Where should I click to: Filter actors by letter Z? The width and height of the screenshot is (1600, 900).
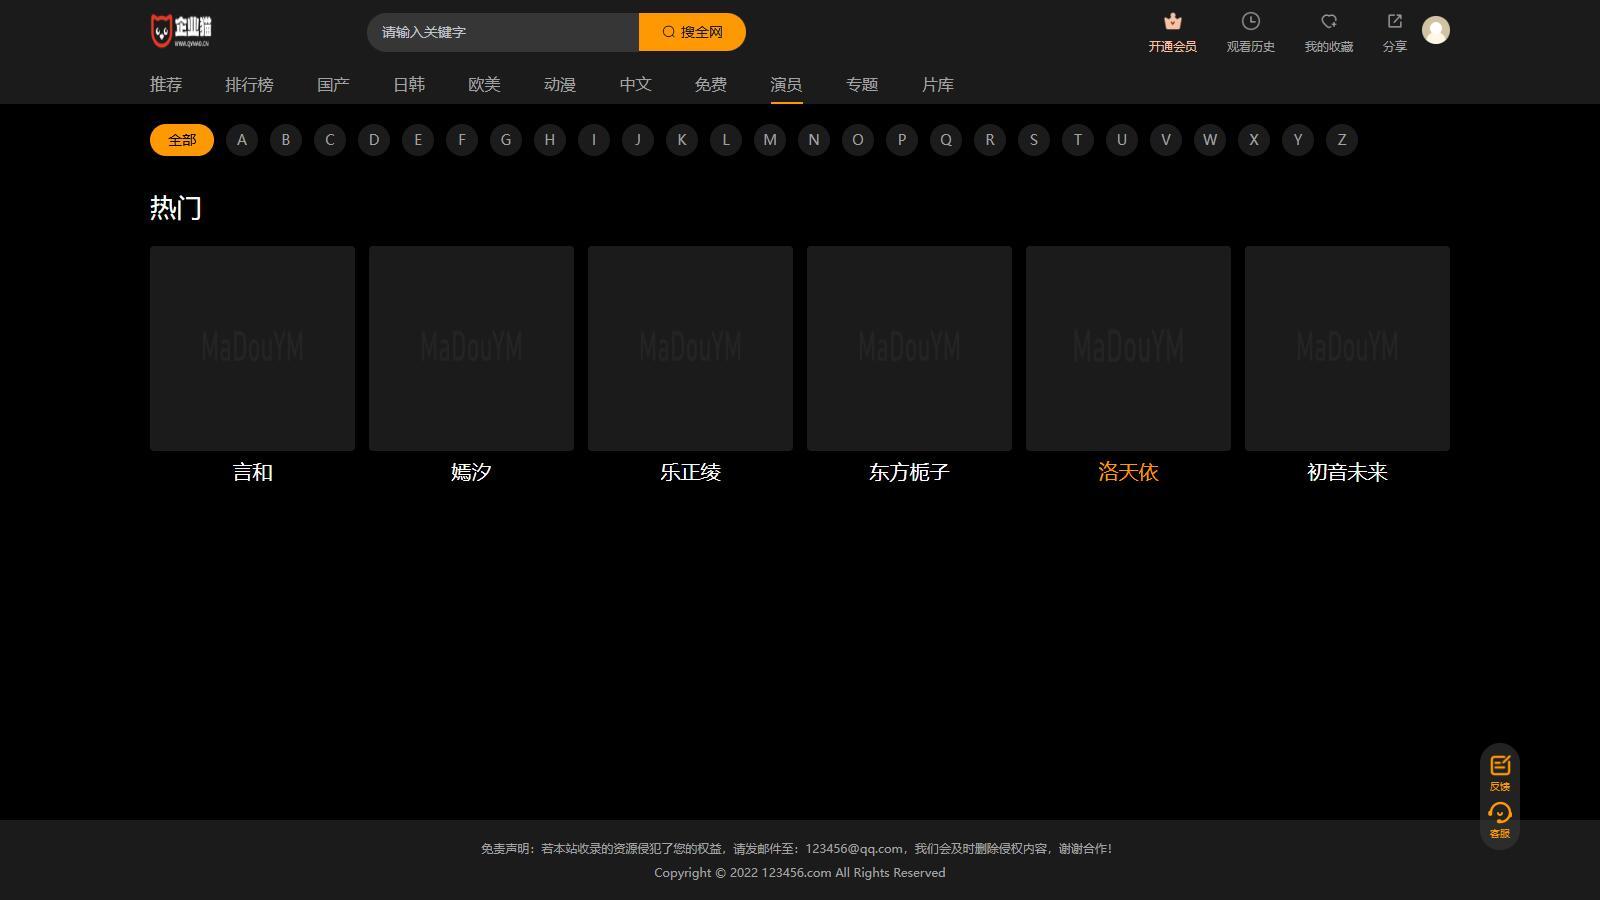click(1342, 140)
